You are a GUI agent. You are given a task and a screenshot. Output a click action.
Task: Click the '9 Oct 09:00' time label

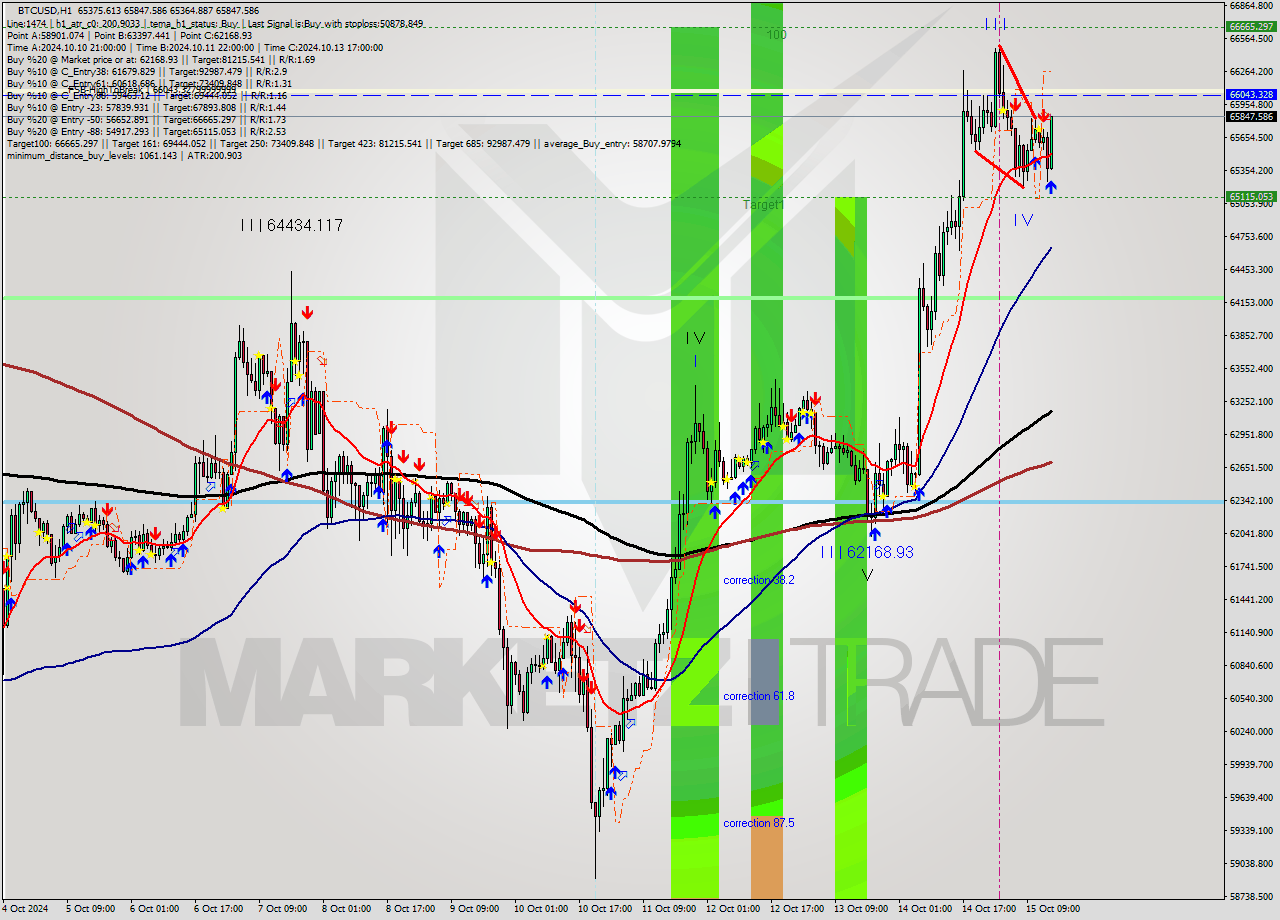point(473,909)
